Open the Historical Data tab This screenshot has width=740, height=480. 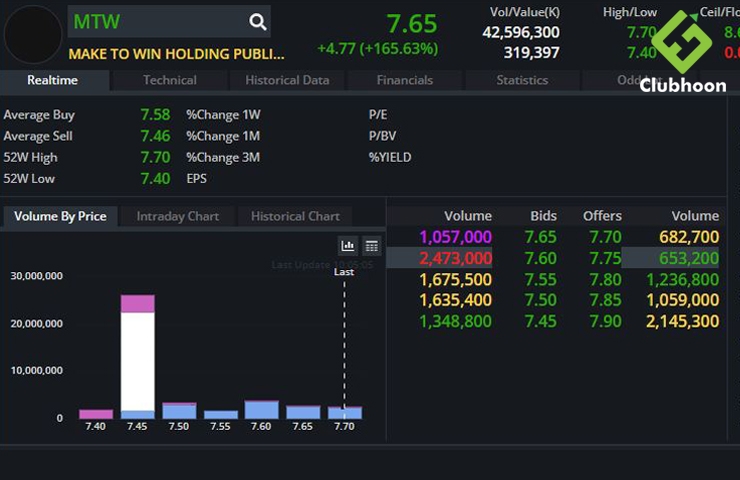(x=287, y=80)
